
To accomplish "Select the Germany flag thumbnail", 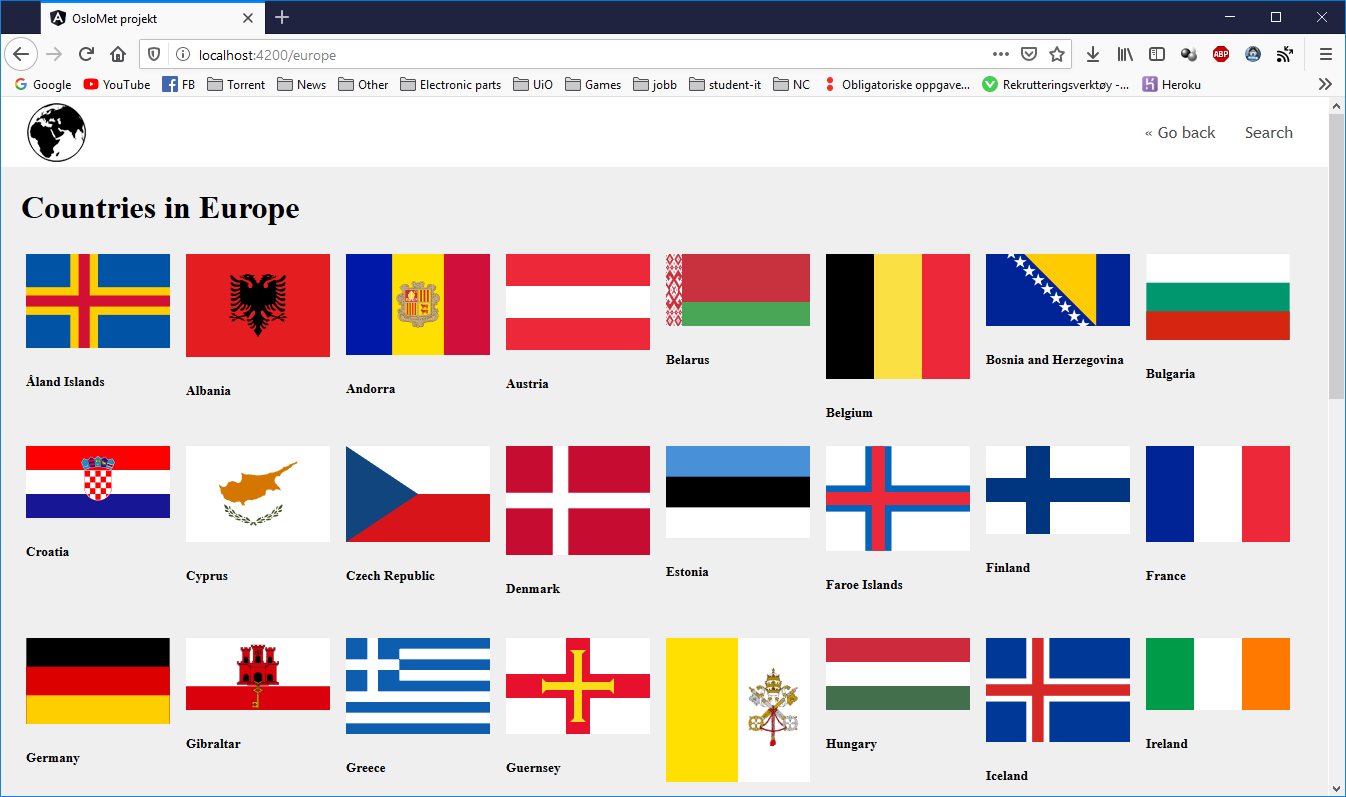I will [x=97, y=680].
